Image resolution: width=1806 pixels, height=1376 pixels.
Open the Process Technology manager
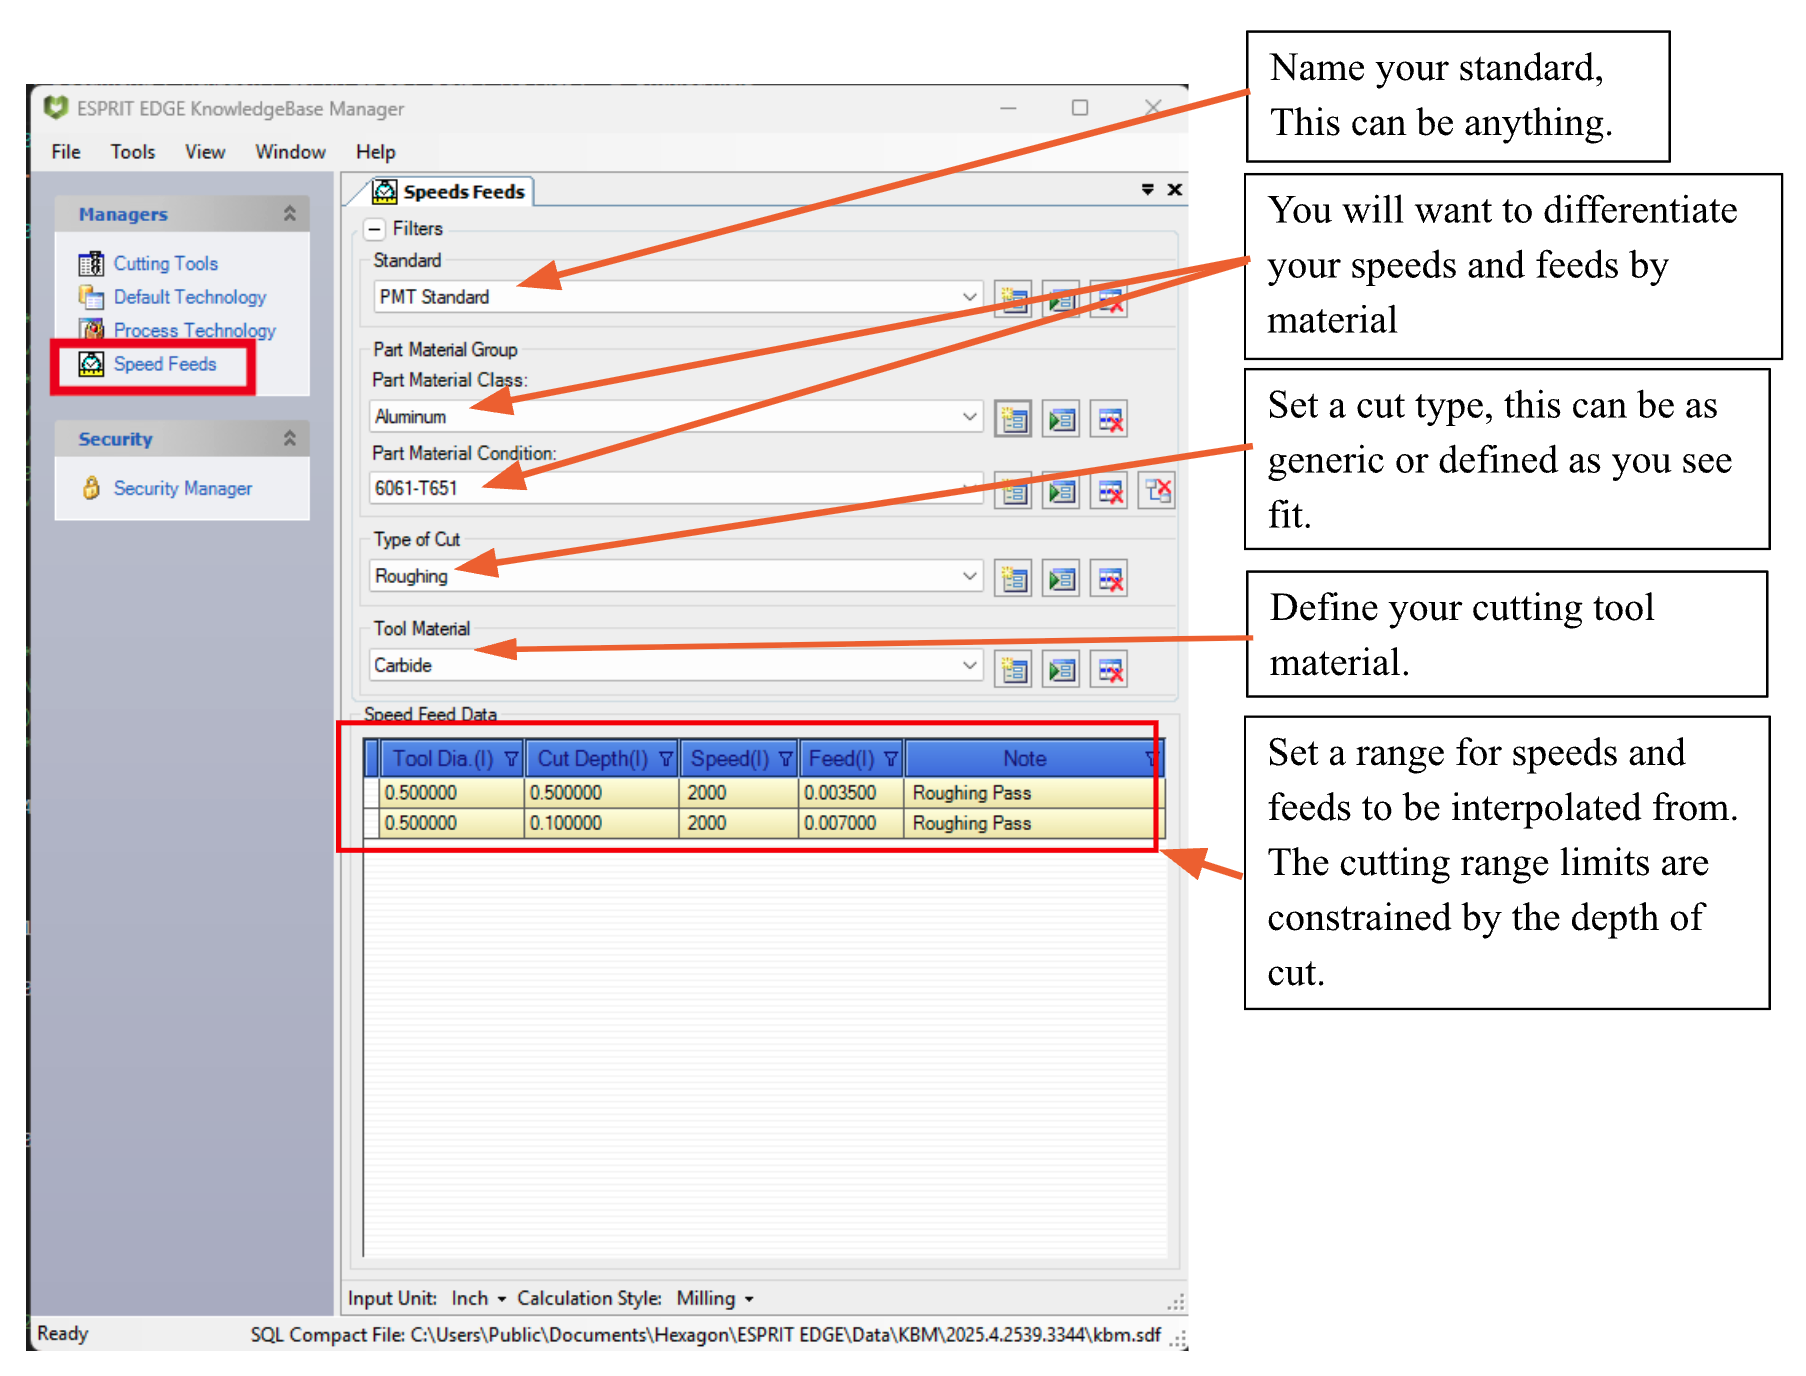193,330
